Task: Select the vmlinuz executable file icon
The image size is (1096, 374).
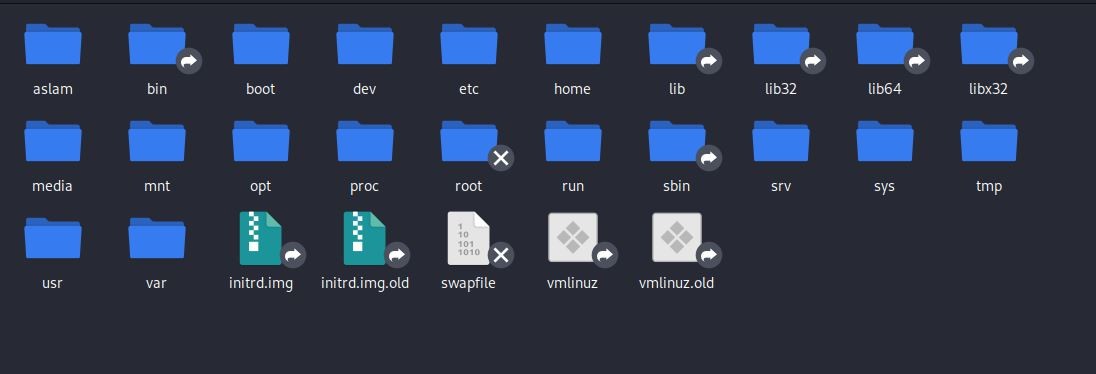Action: [x=573, y=238]
